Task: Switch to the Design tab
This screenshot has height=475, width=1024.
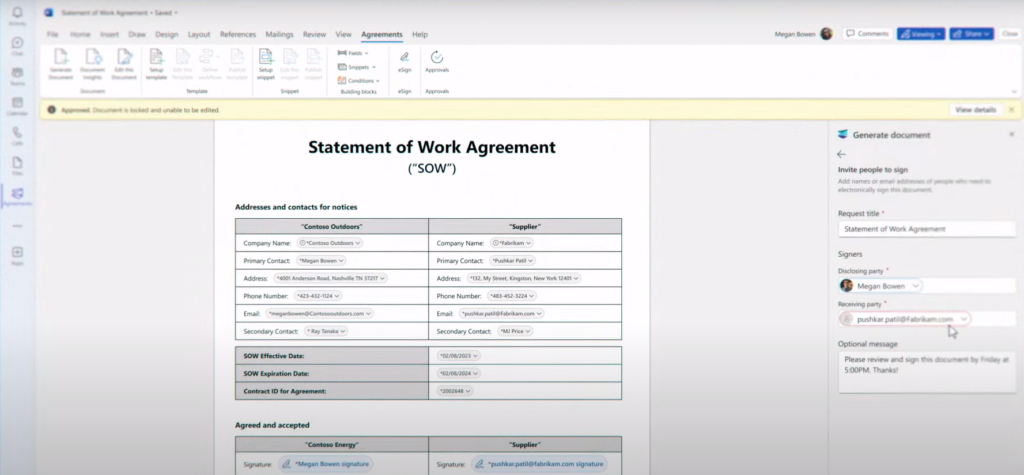Action: 167,34
